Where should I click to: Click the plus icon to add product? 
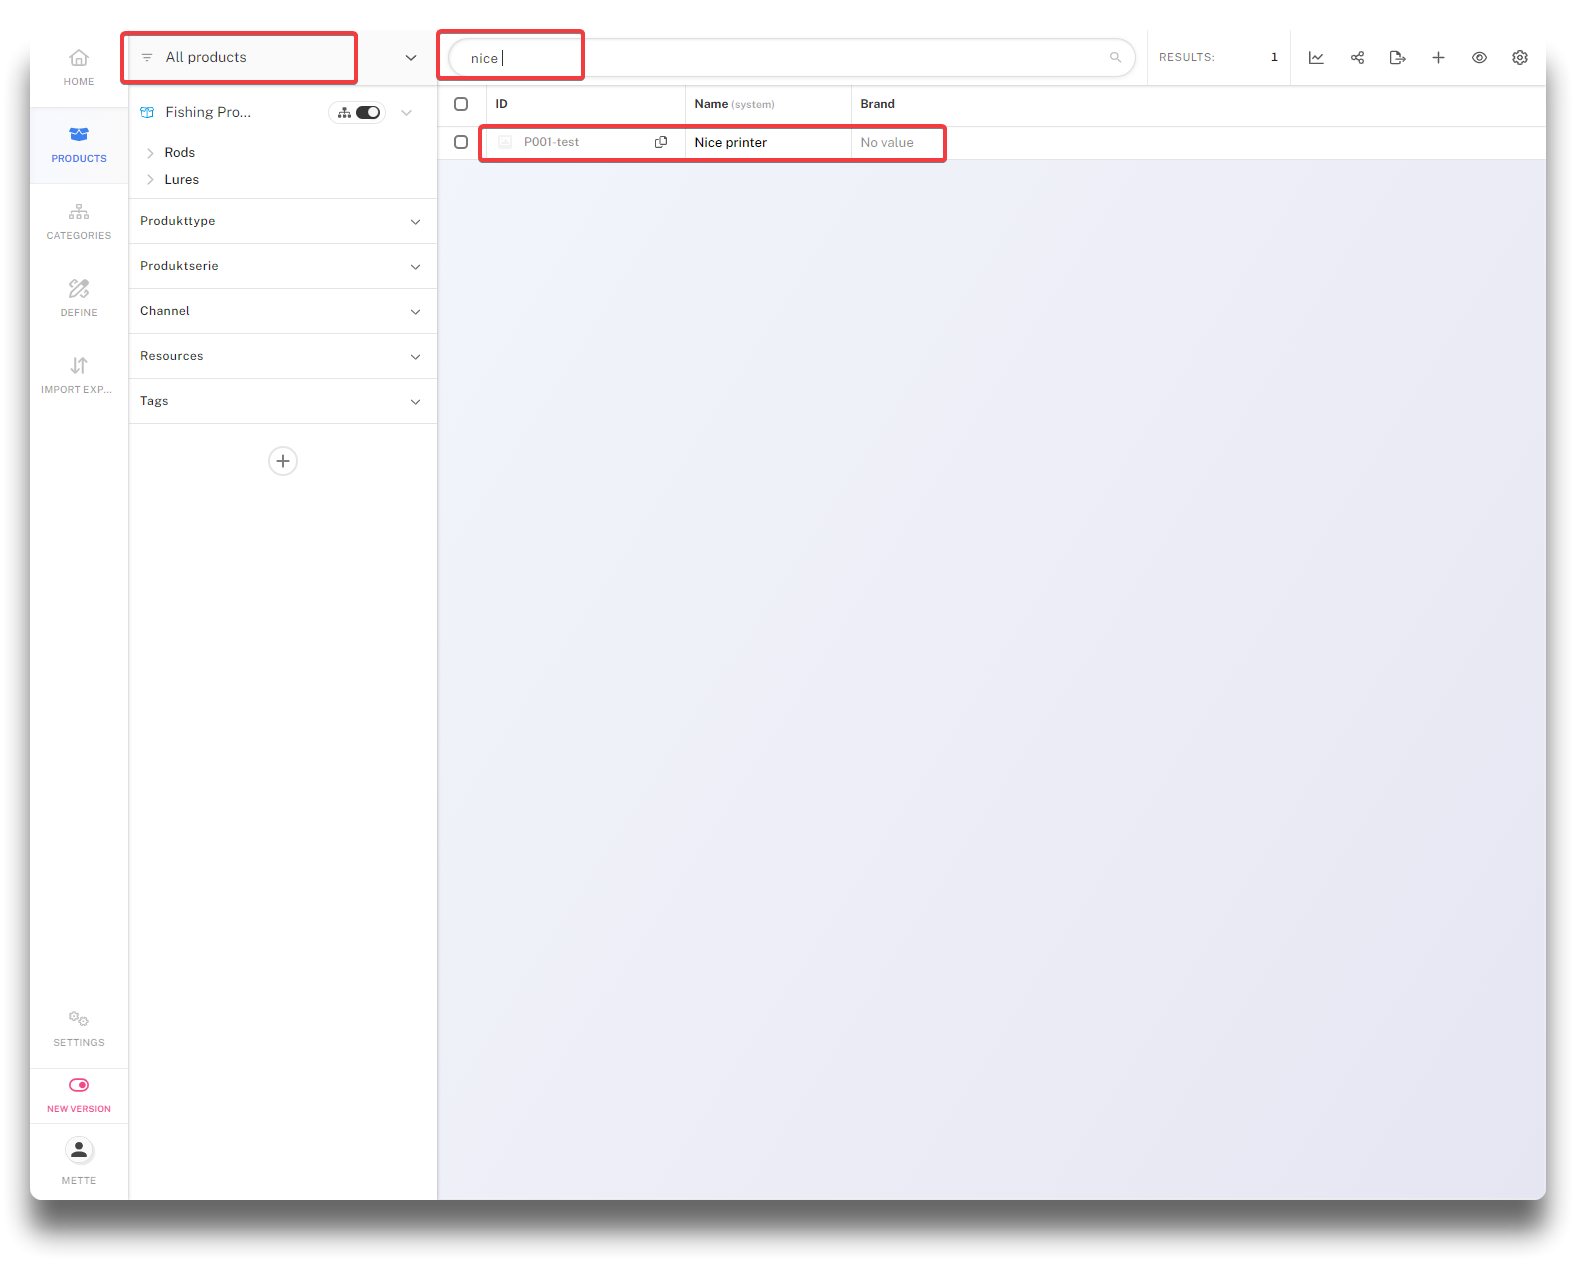coord(1438,58)
